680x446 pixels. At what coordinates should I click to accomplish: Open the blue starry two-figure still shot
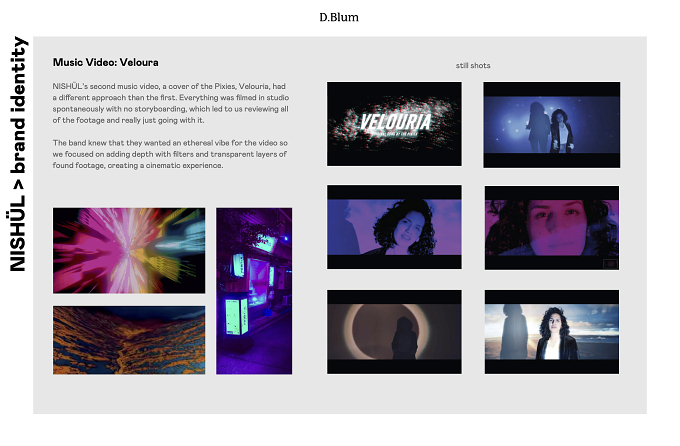click(552, 125)
